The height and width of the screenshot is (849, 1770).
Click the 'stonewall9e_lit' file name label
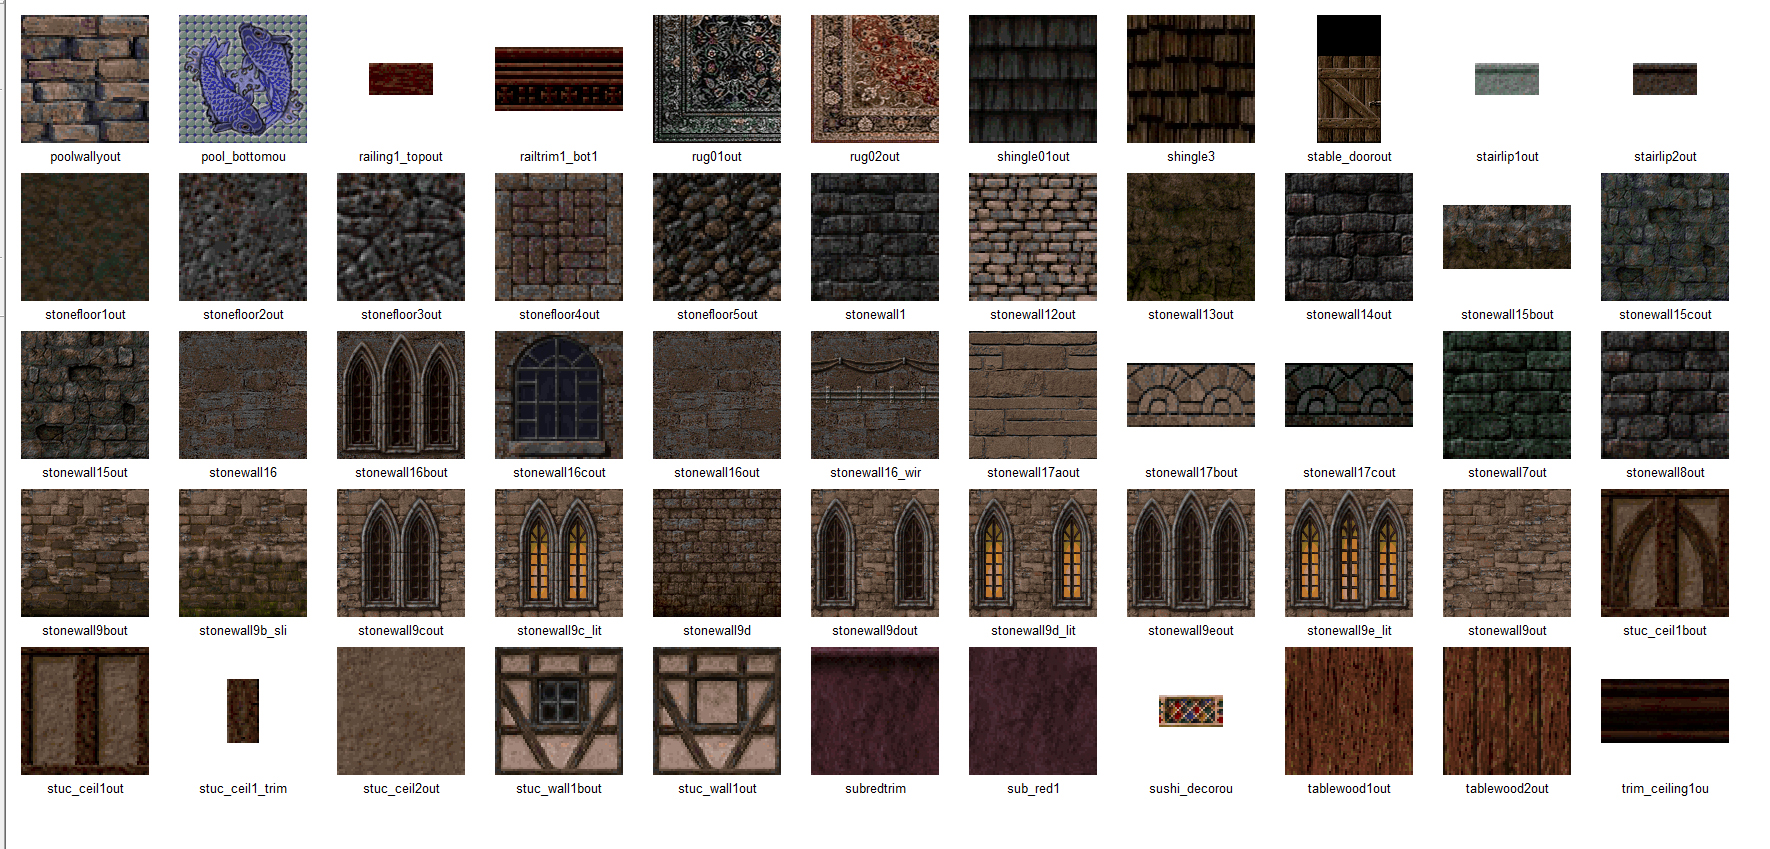tap(1349, 631)
